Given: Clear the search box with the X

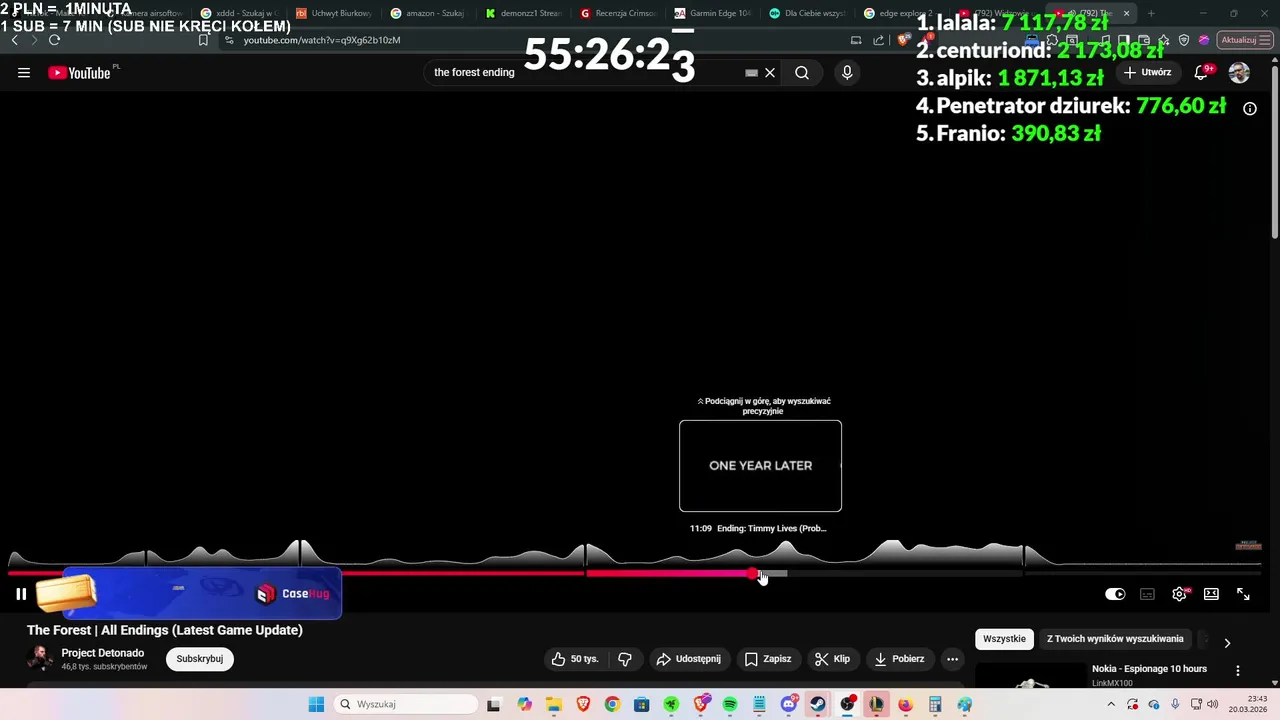Looking at the screenshot, I should click(x=770, y=73).
